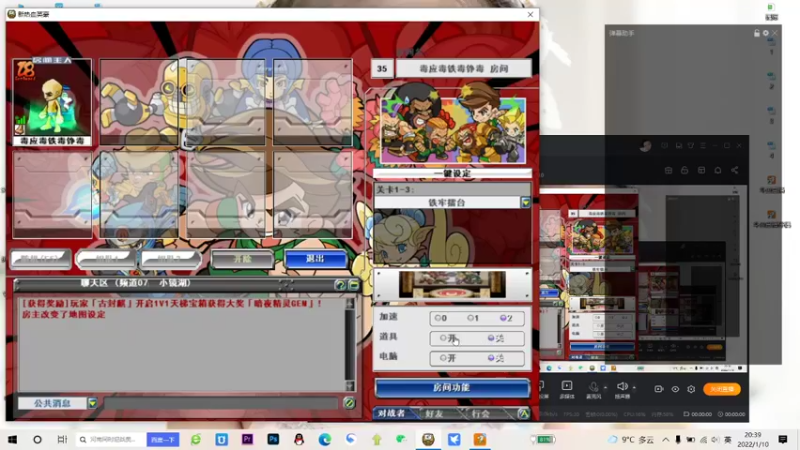Viewport: 800px width, 450px height.
Task: Open orange question-mark app in taskbar
Action: pos(480,439)
